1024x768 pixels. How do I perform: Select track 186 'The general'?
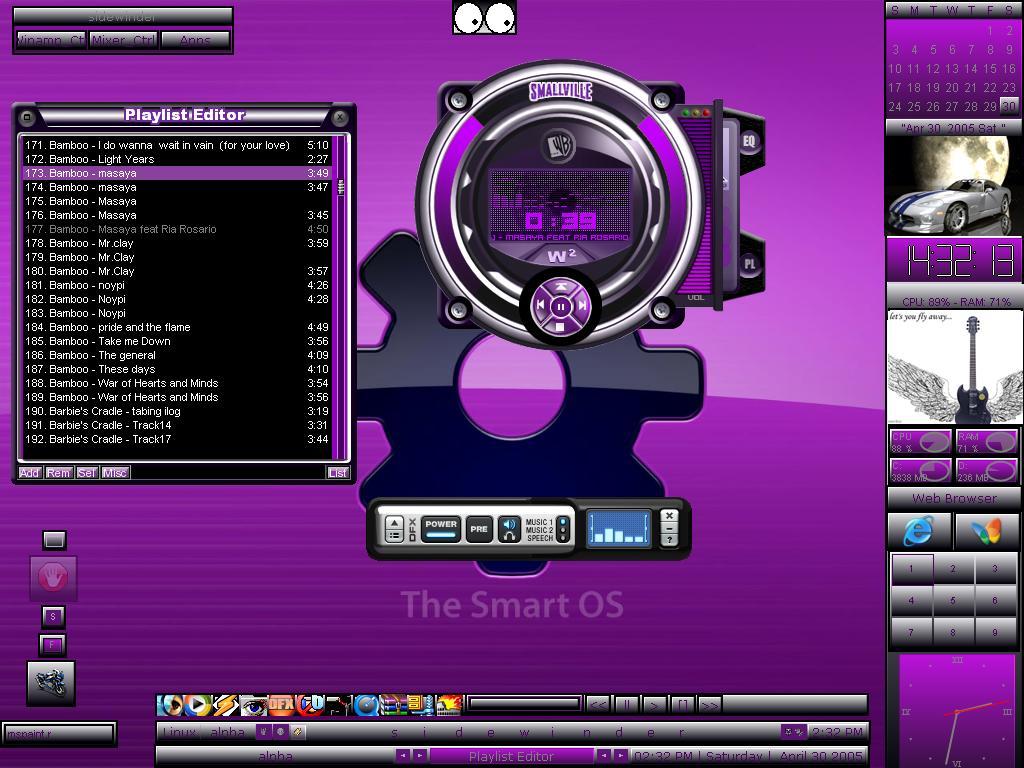point(176,355)
